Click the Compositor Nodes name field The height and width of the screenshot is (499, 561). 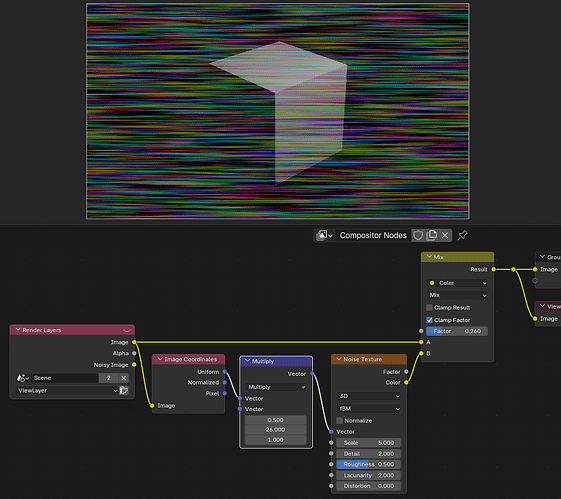[x=373, y=235]
